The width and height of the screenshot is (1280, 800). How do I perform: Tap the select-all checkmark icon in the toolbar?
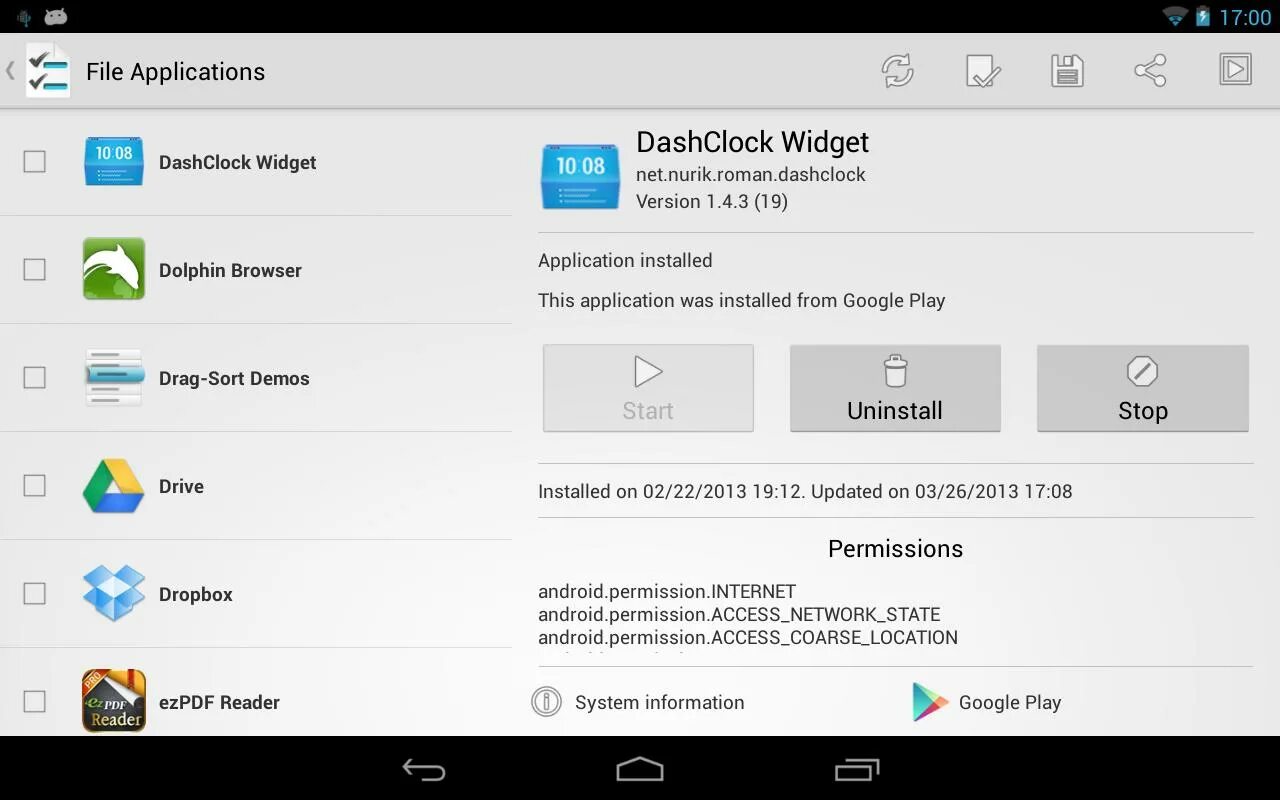click(983, 71)
